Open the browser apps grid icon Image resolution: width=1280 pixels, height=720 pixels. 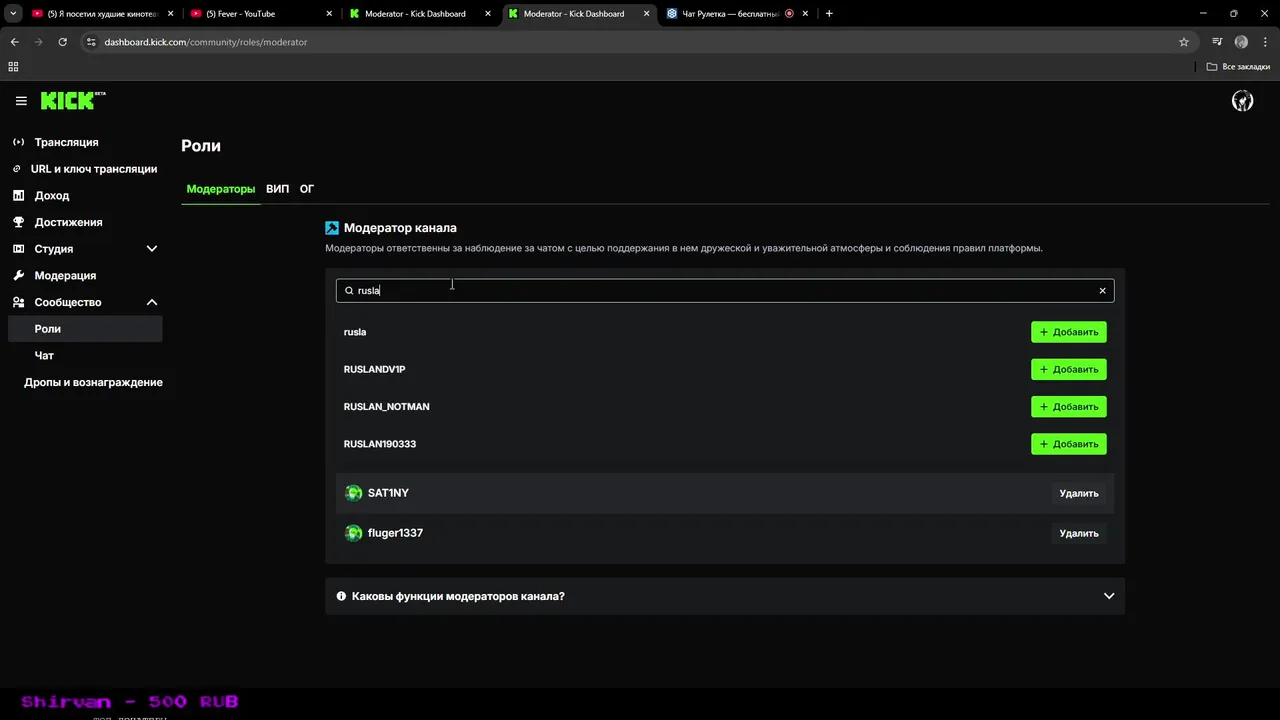(x=13, y=67)
